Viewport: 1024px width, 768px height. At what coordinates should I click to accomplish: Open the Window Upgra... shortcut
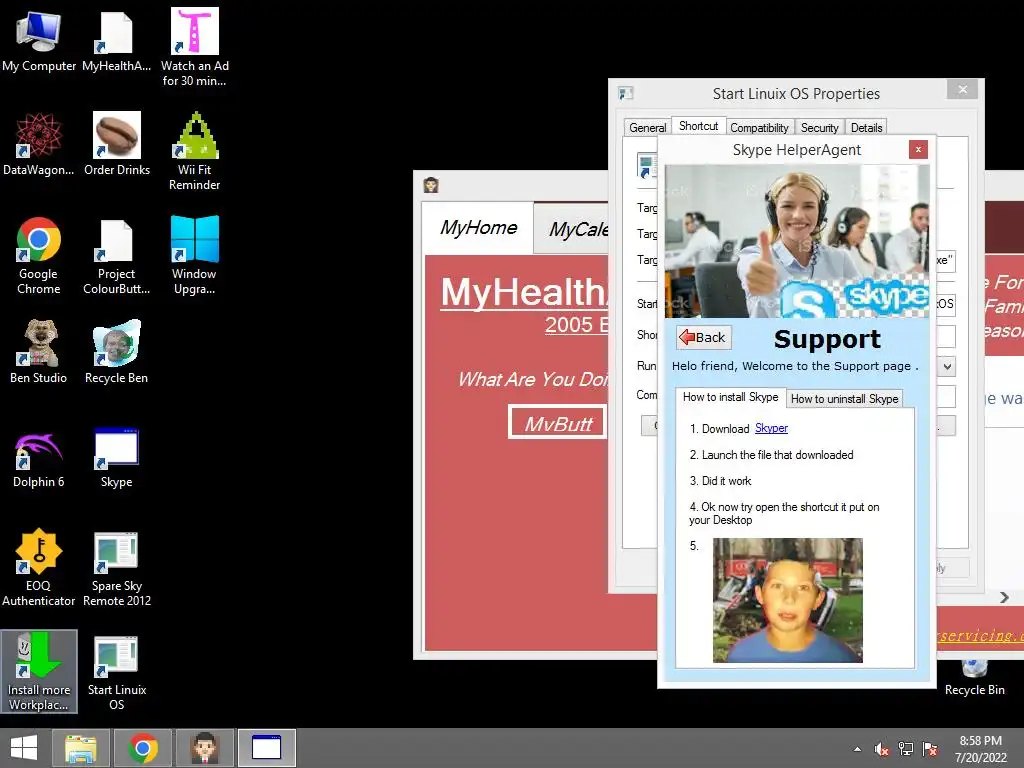click(195, 255)
